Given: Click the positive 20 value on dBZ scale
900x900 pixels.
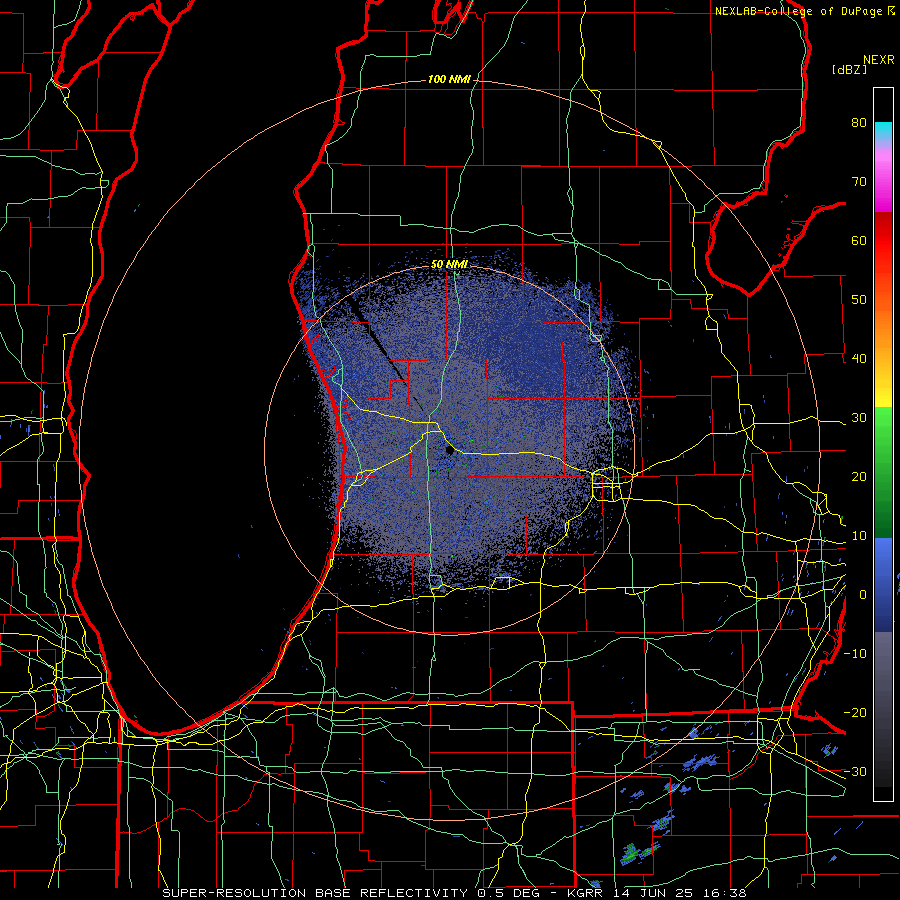Looking at the screenshot, I should [x=859, y=477].
